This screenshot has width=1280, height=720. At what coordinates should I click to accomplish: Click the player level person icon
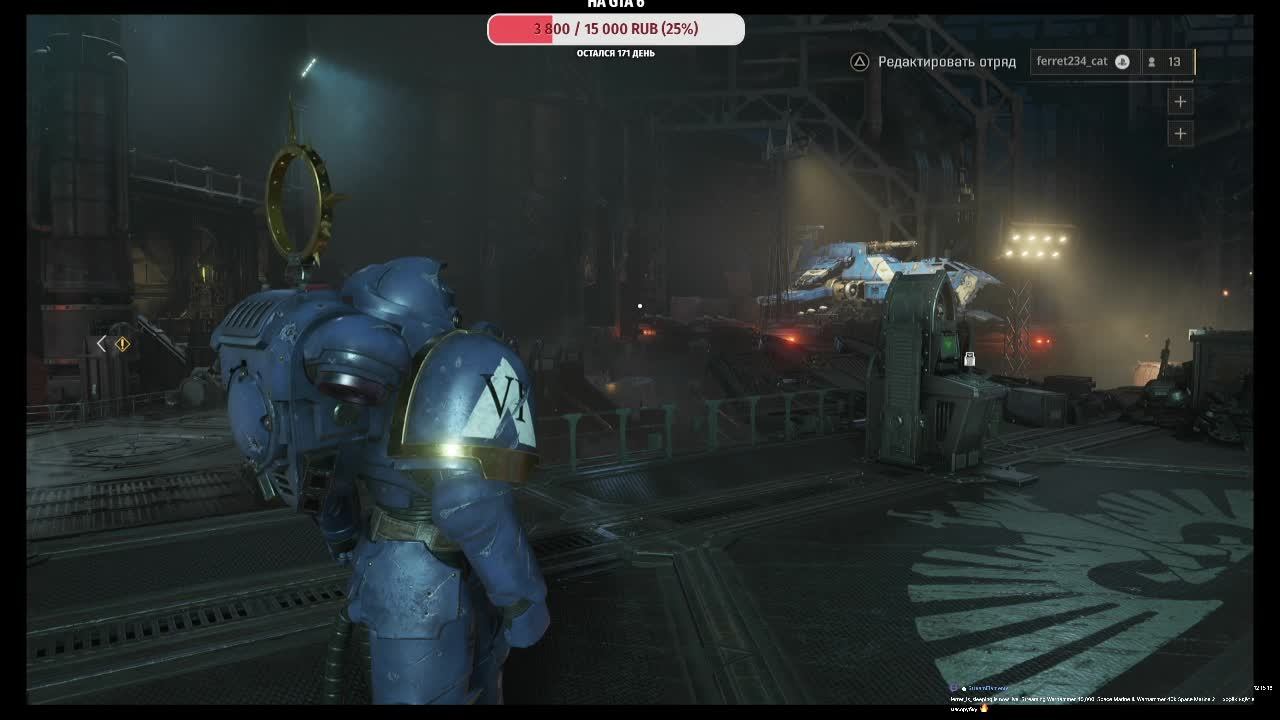[1152, 62]
